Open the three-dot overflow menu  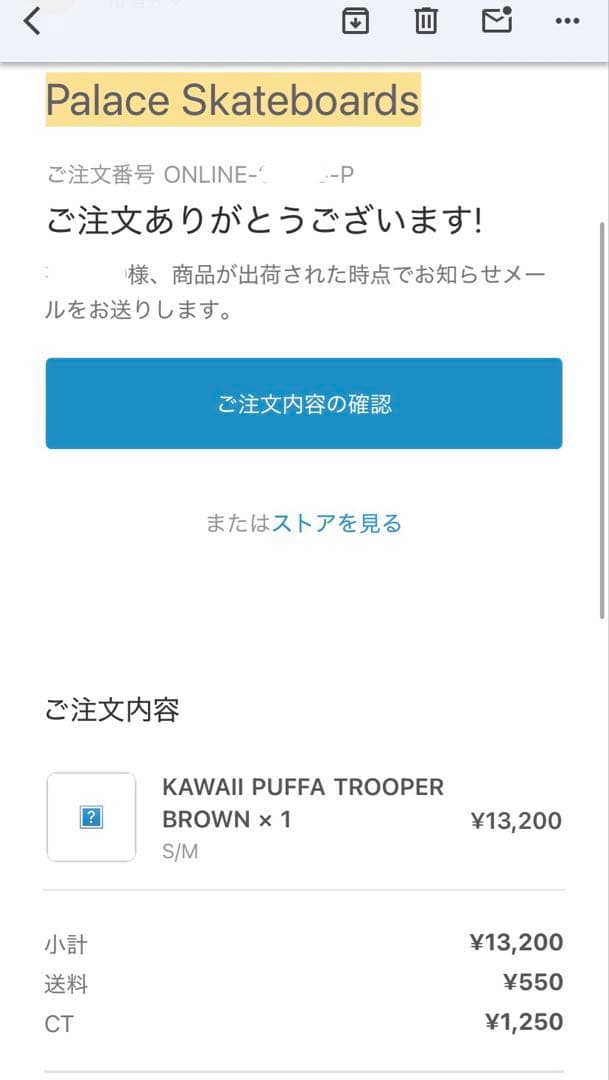(x=566, y=21)
